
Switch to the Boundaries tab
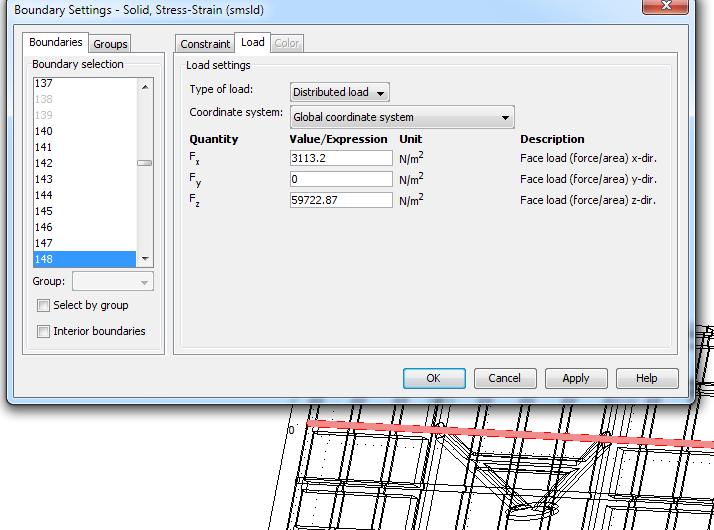coord(56,42)
